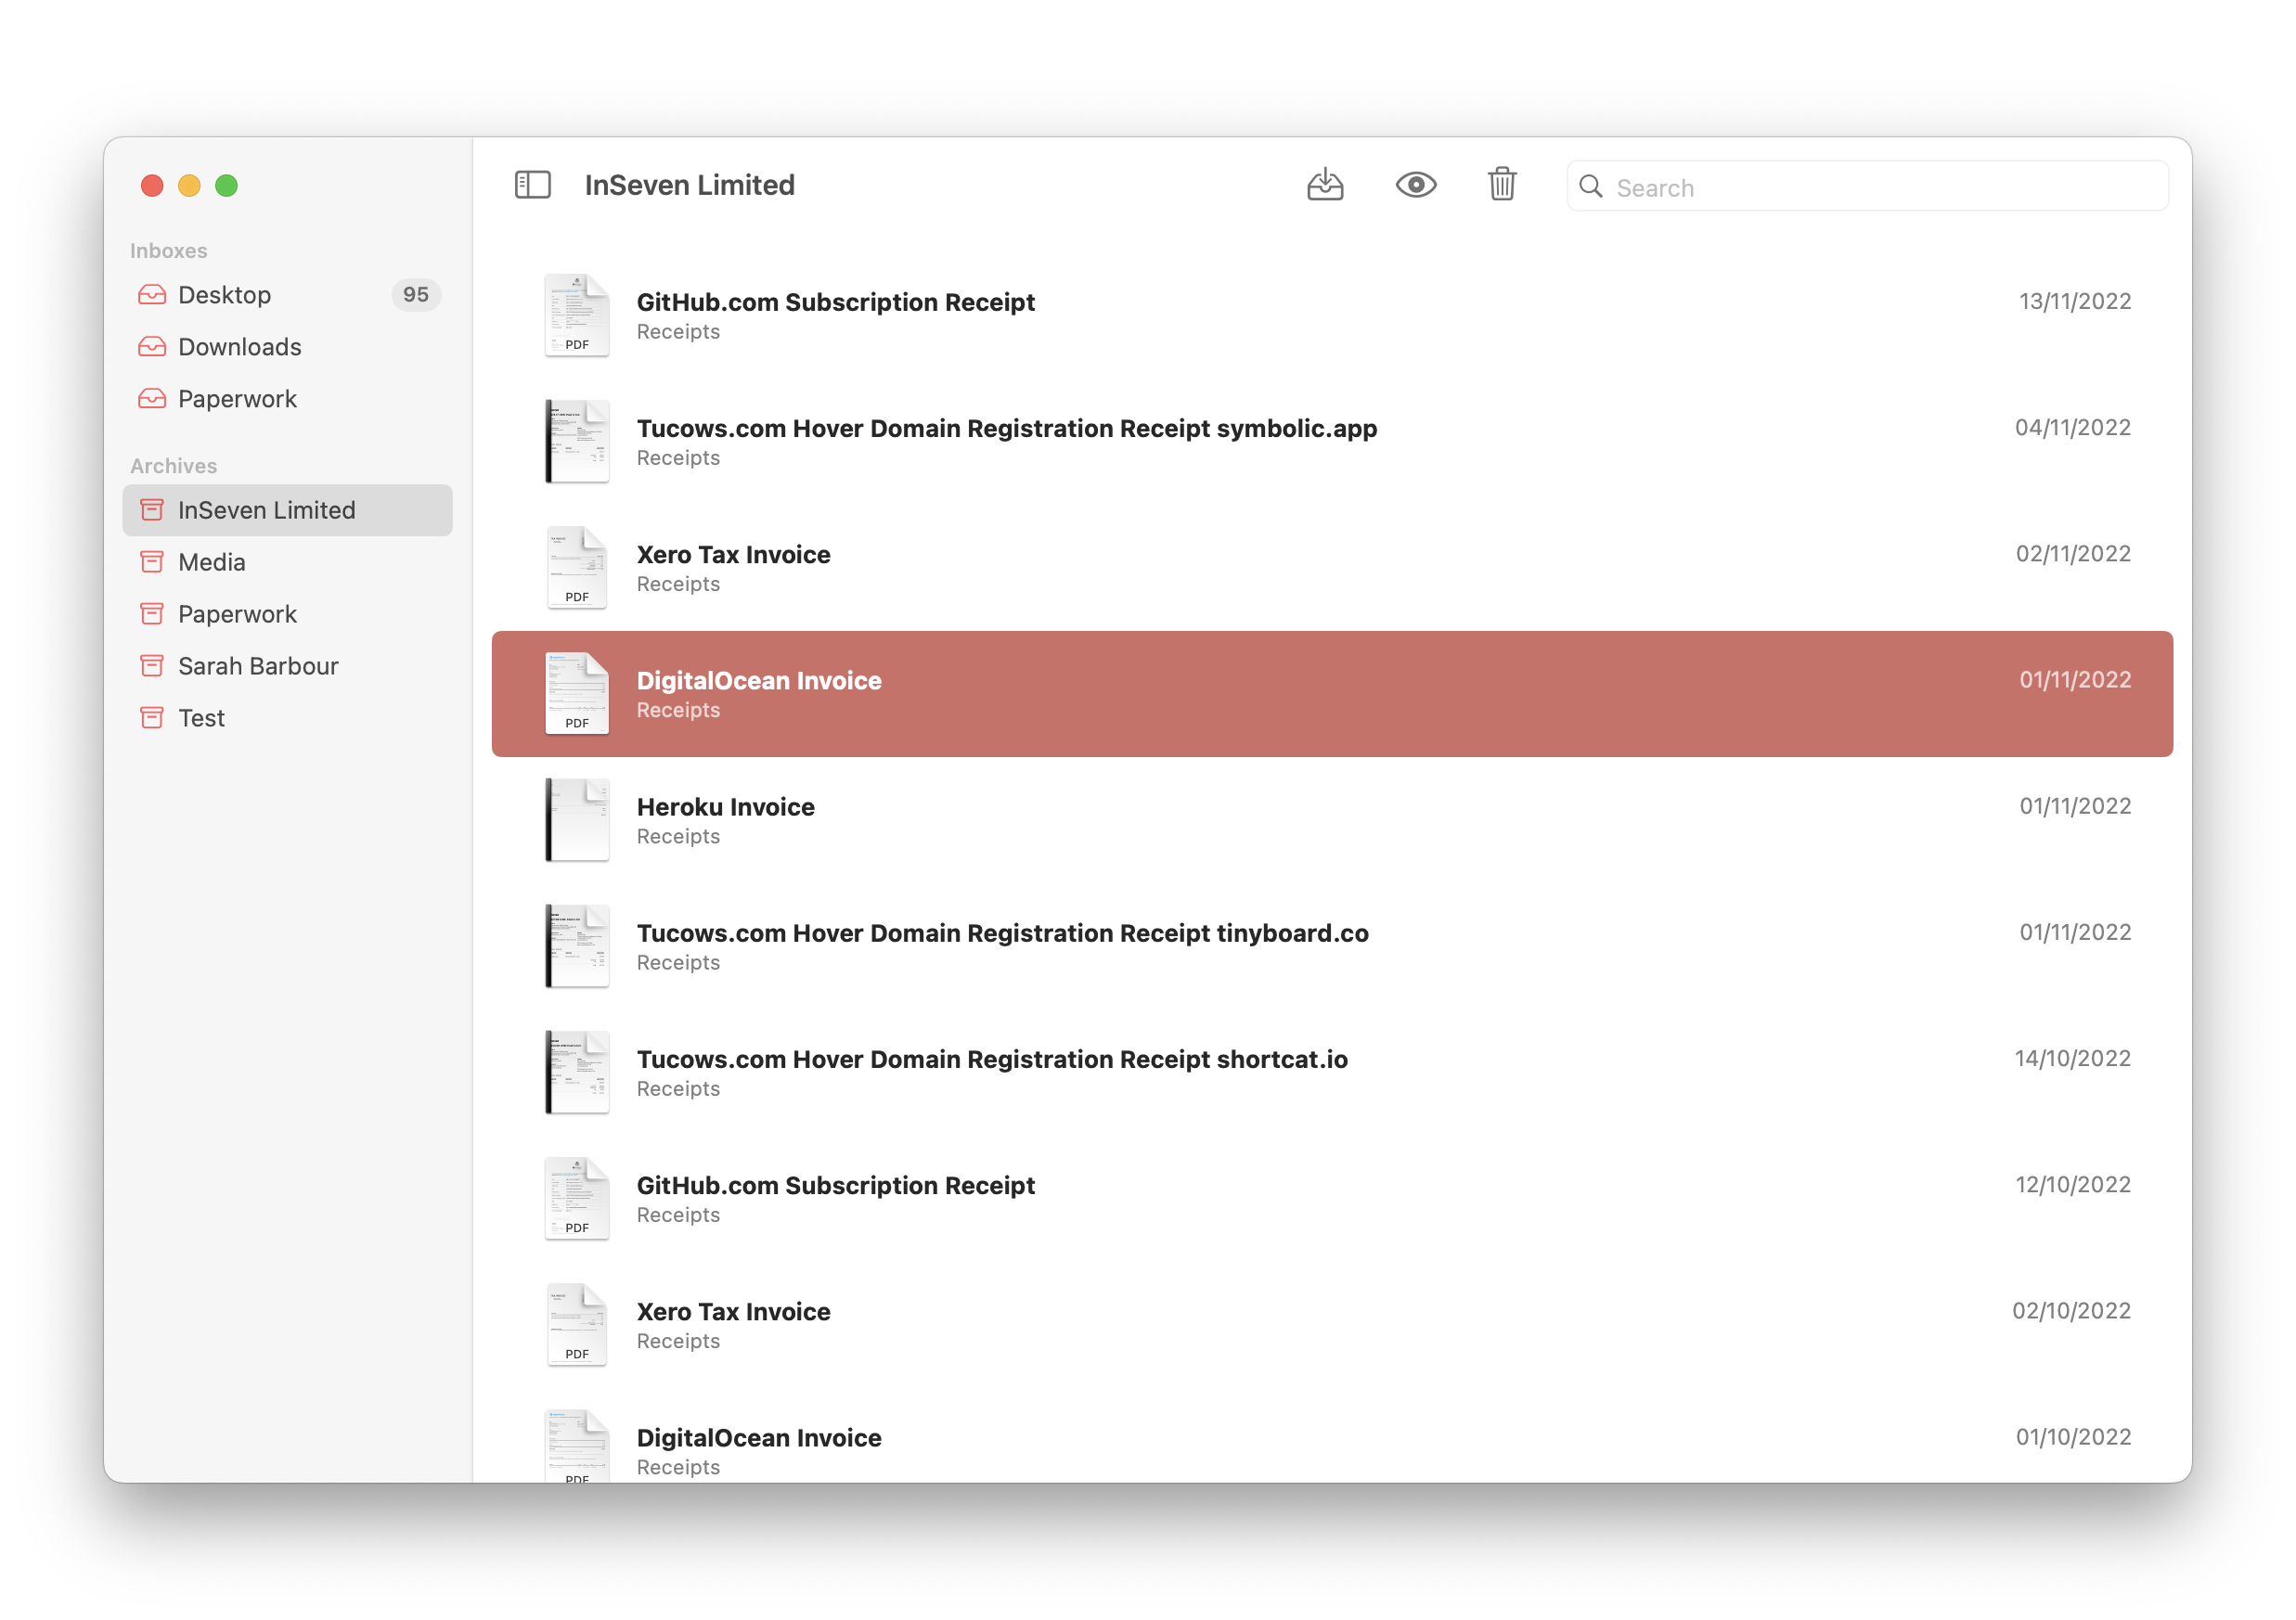
Task: Select GitHub.com Subscription Receipt dated 12/10/2022
Action: [1332, 1199]
